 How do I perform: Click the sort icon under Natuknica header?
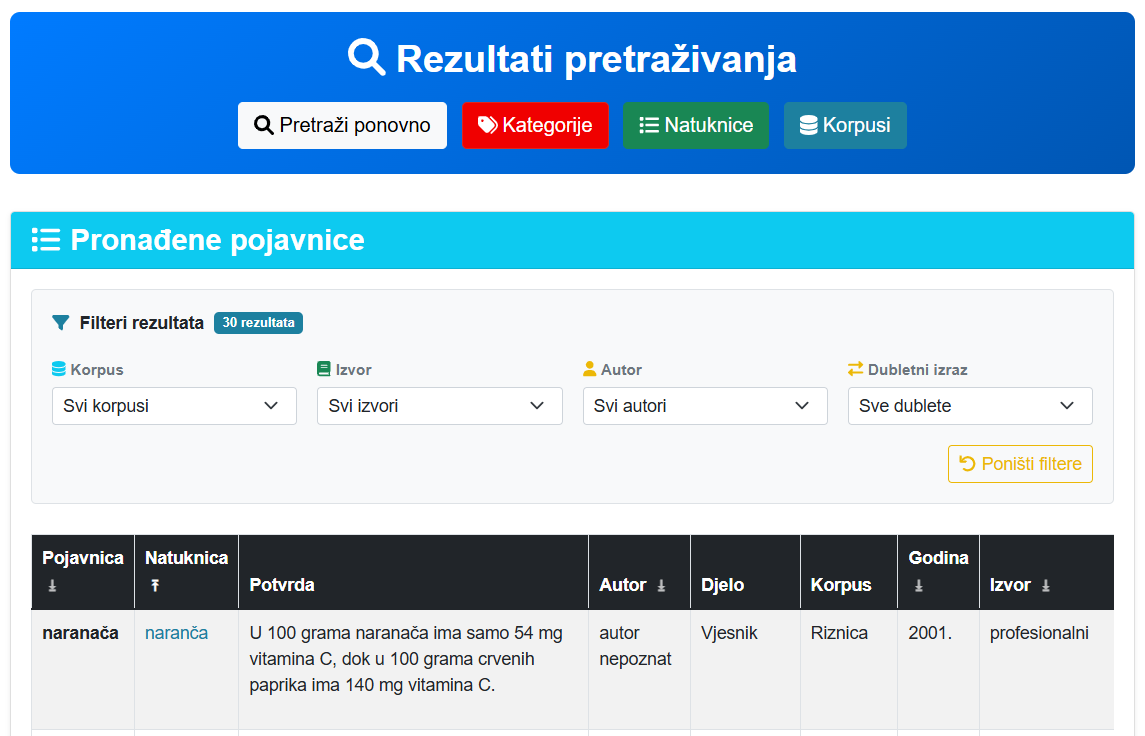[x=155, y=586]
